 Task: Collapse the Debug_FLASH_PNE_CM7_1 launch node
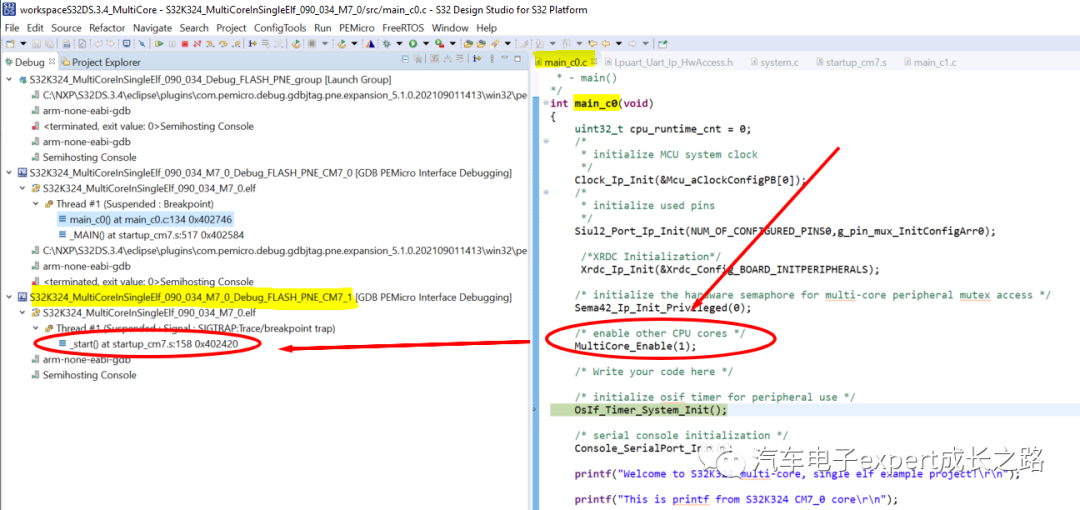(8, 297)
